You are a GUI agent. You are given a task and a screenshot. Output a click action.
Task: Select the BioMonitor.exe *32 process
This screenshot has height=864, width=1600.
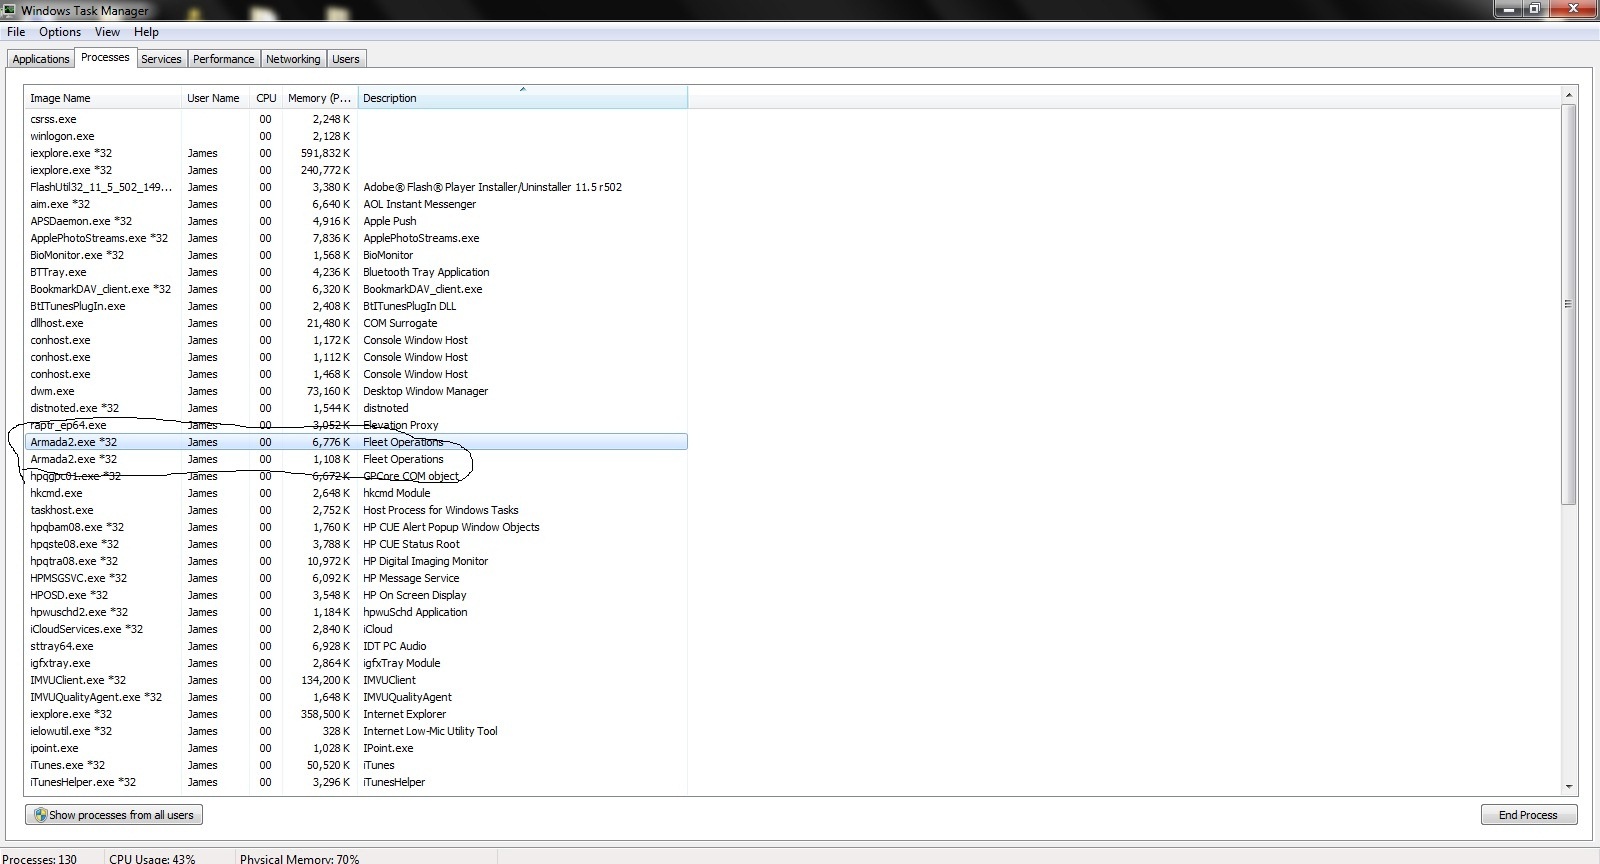[356, 255]
